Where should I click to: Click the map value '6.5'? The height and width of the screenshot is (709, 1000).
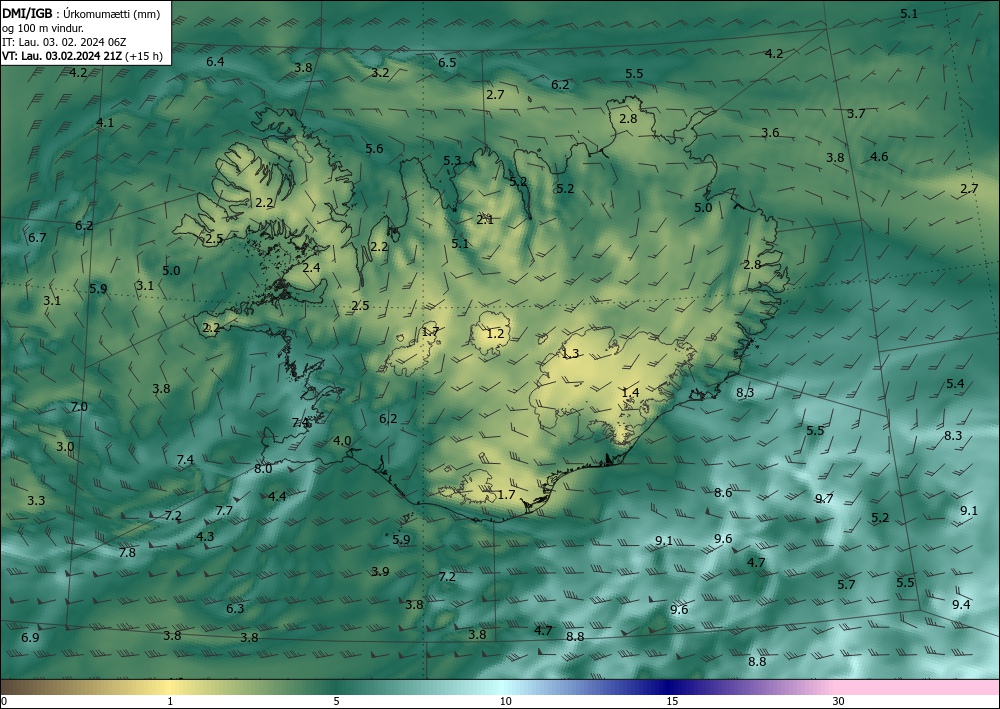[447, 62]
